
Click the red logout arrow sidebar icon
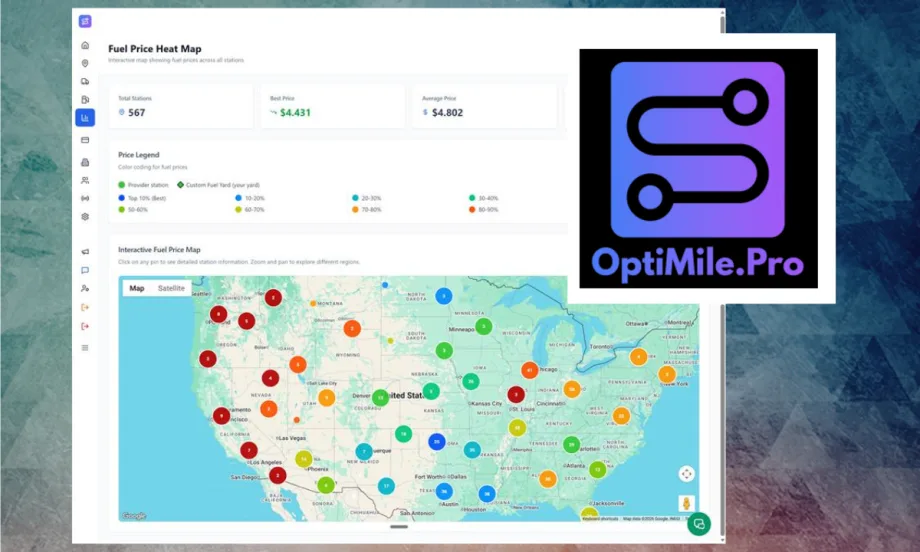(x=85, y=326)
